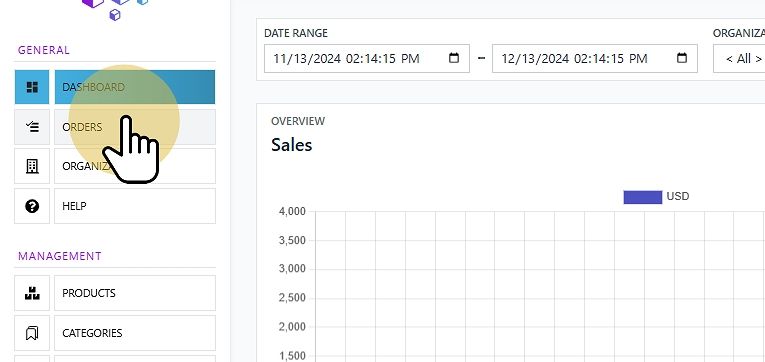
Task: Open start date calendar picker icon
Action: [454, 58]
